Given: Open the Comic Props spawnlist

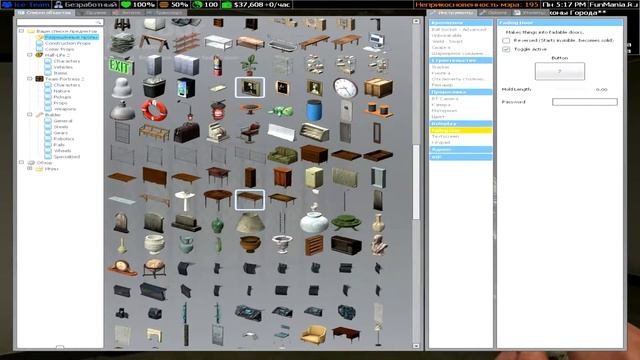Looking at the screenshot, I should tap(60, 49).
